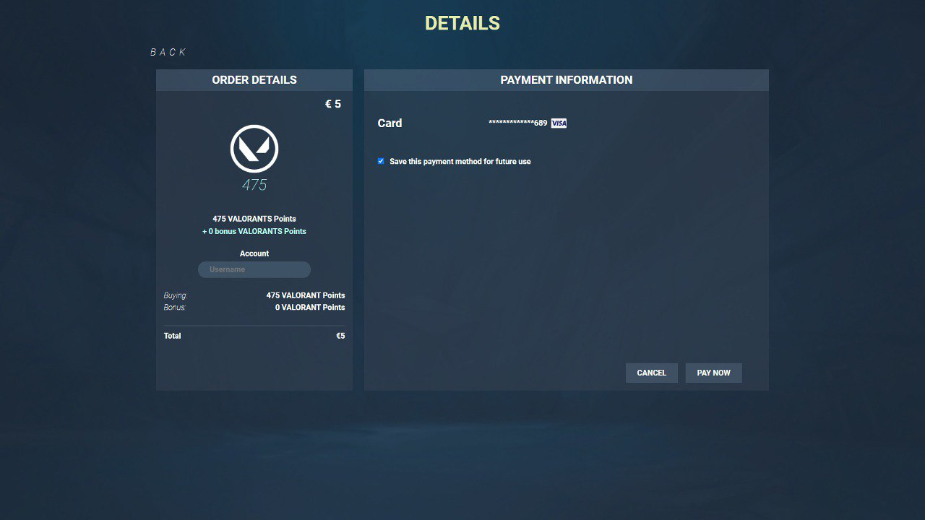Click 'Save this payment method for future use' label
This screenshot has height=520, width=925.
pyautogui.click(x=460, y=161)
